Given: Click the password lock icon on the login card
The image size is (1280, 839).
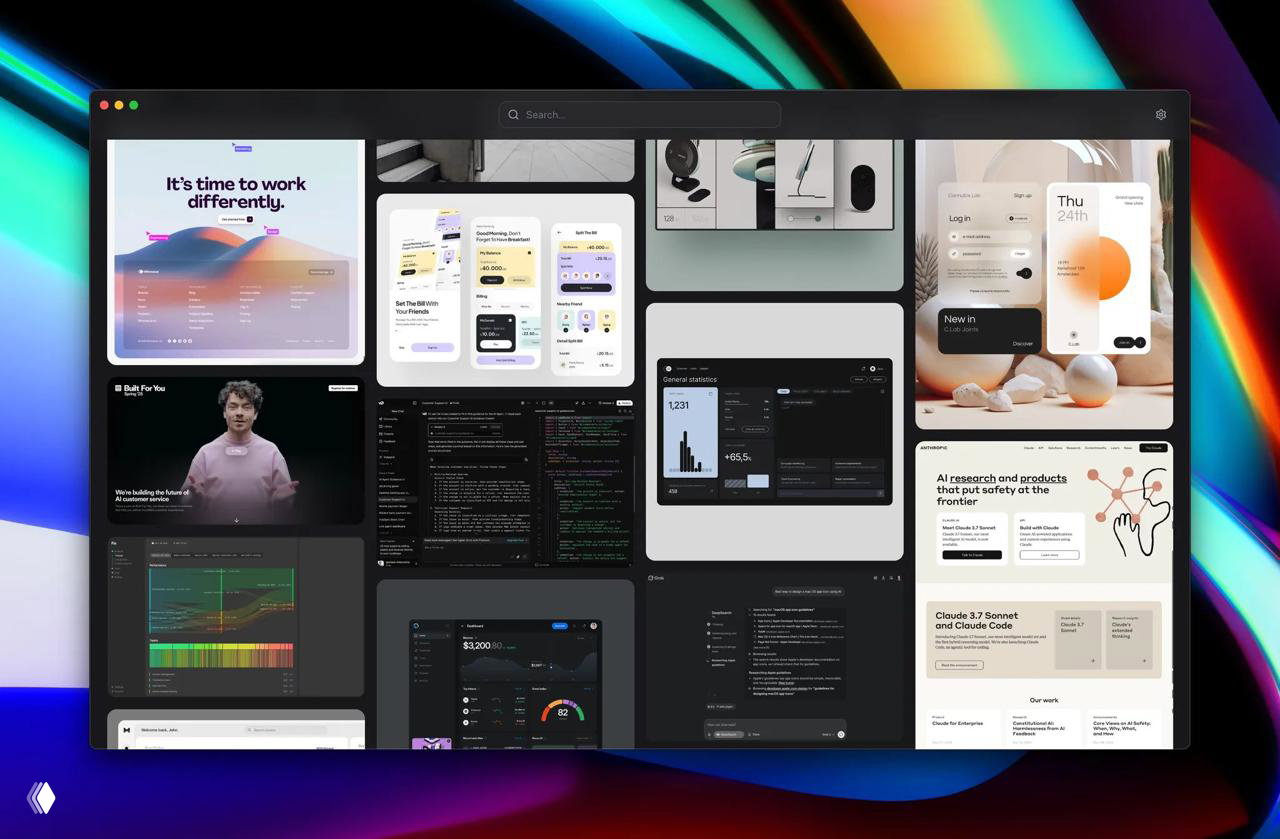Looking at the screenshot, I should 954,254.
